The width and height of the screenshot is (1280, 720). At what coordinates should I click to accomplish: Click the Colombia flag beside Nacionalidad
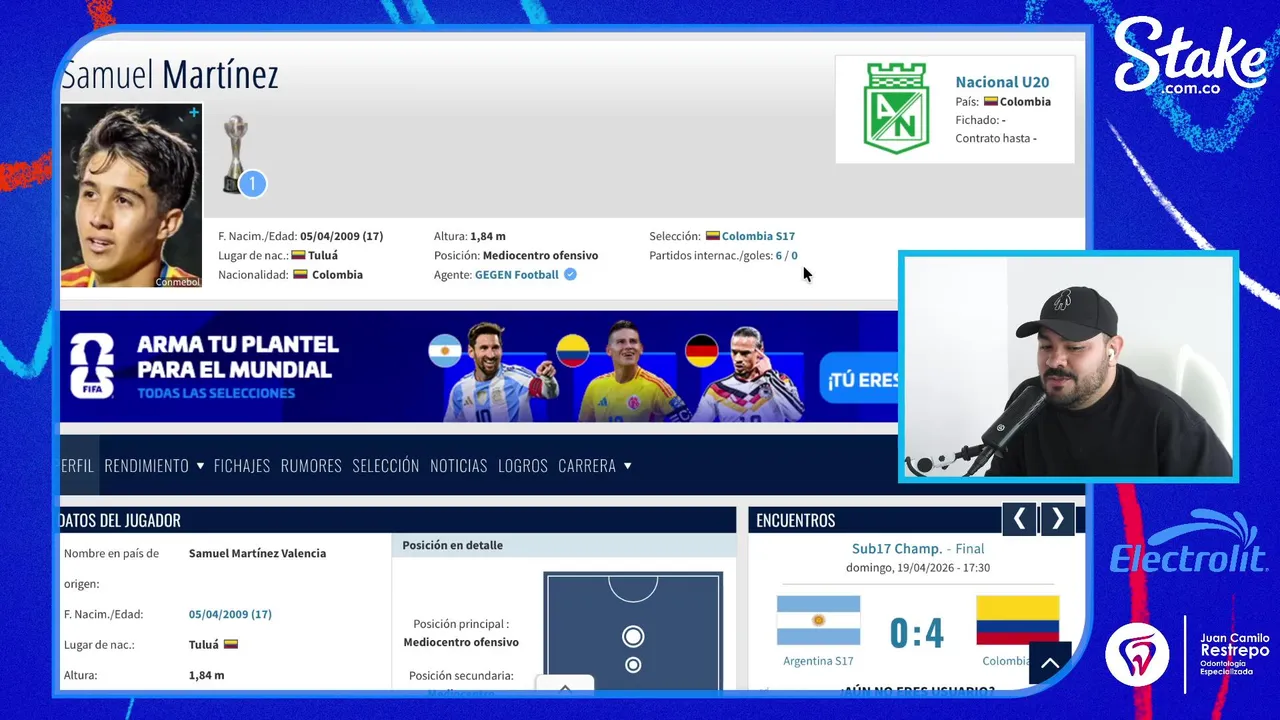(300, 274)
